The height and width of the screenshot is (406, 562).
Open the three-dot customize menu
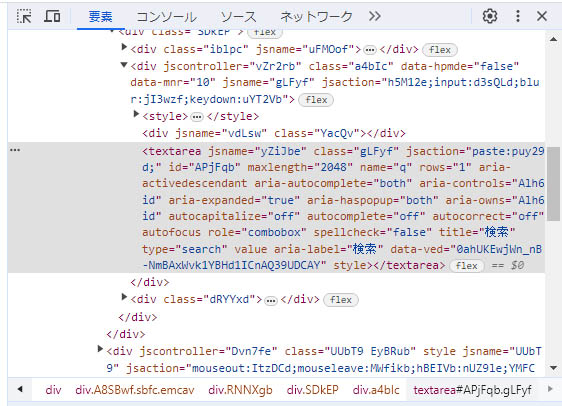(518, 16)
